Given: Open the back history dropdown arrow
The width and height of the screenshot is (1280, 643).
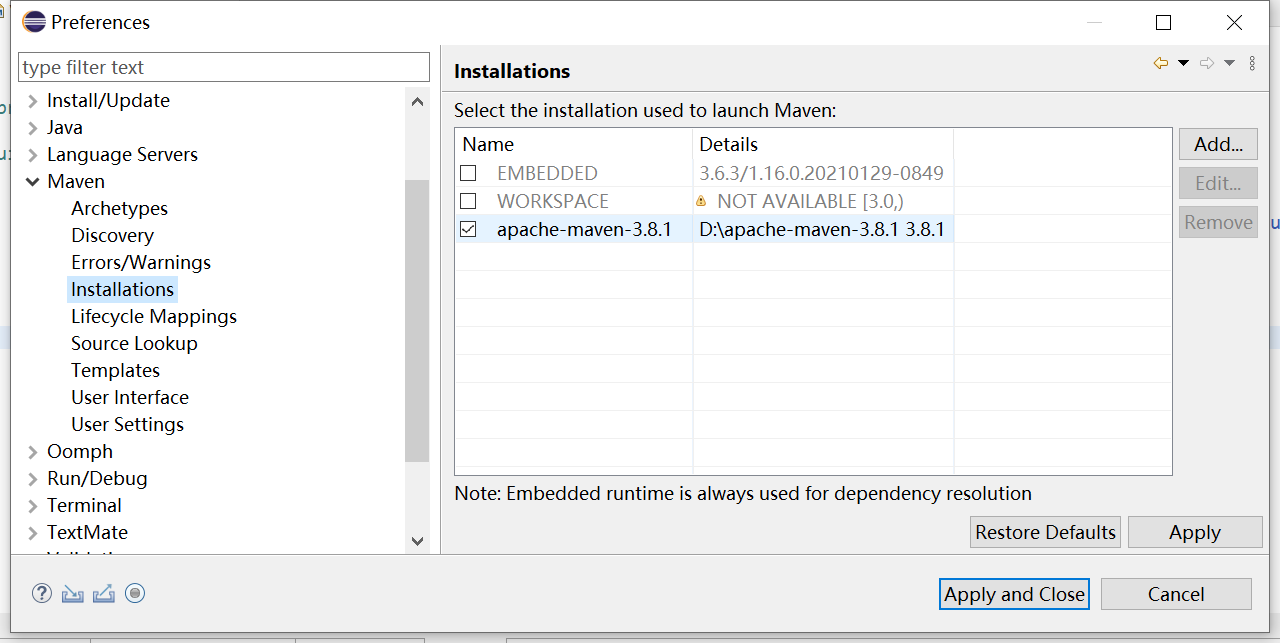Looking at the screenshot, I should coord(1183,63).
